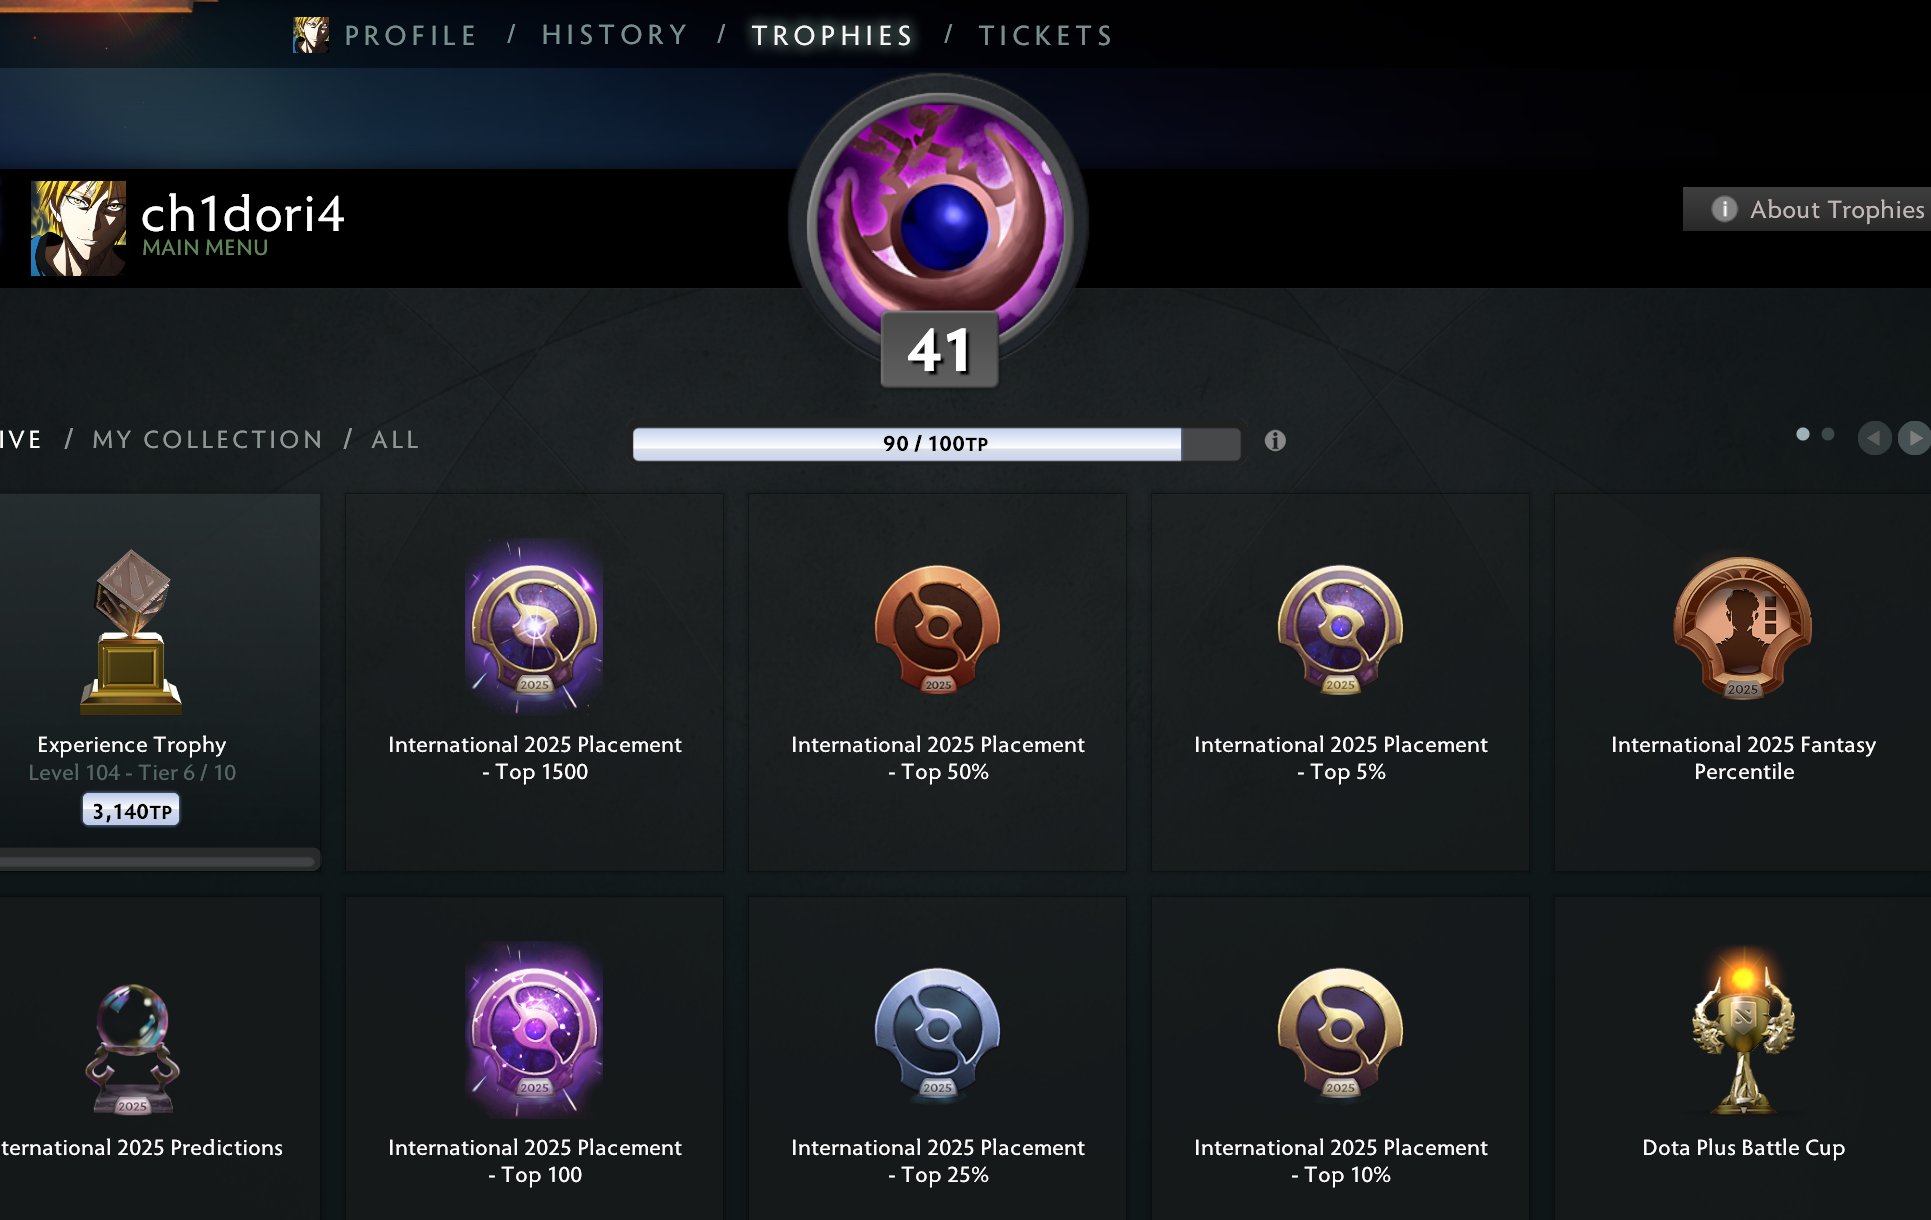The width and height of the screenshot is (1931, 1220).
Task: Show the My Collection filter
Action: click(207, 440)
